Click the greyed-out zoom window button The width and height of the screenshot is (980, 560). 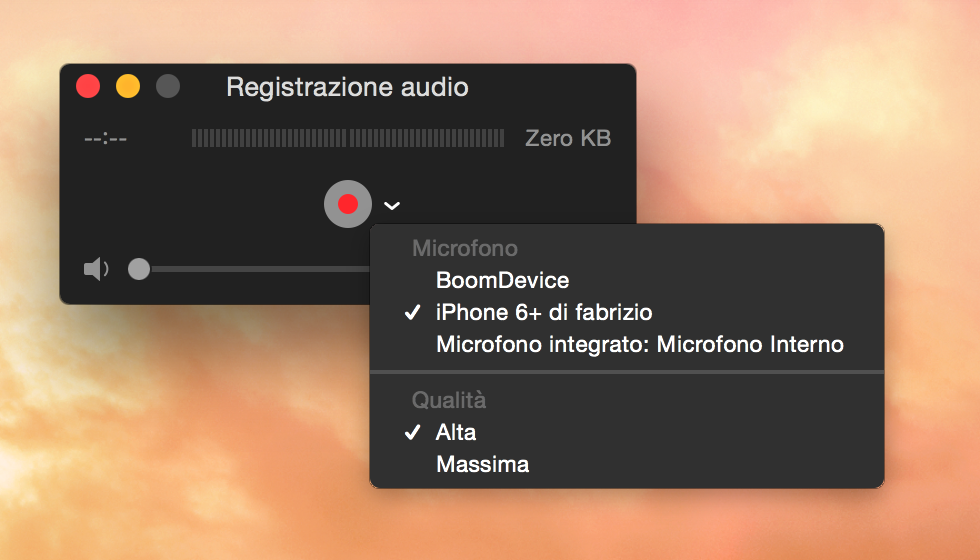coord(168,87)
